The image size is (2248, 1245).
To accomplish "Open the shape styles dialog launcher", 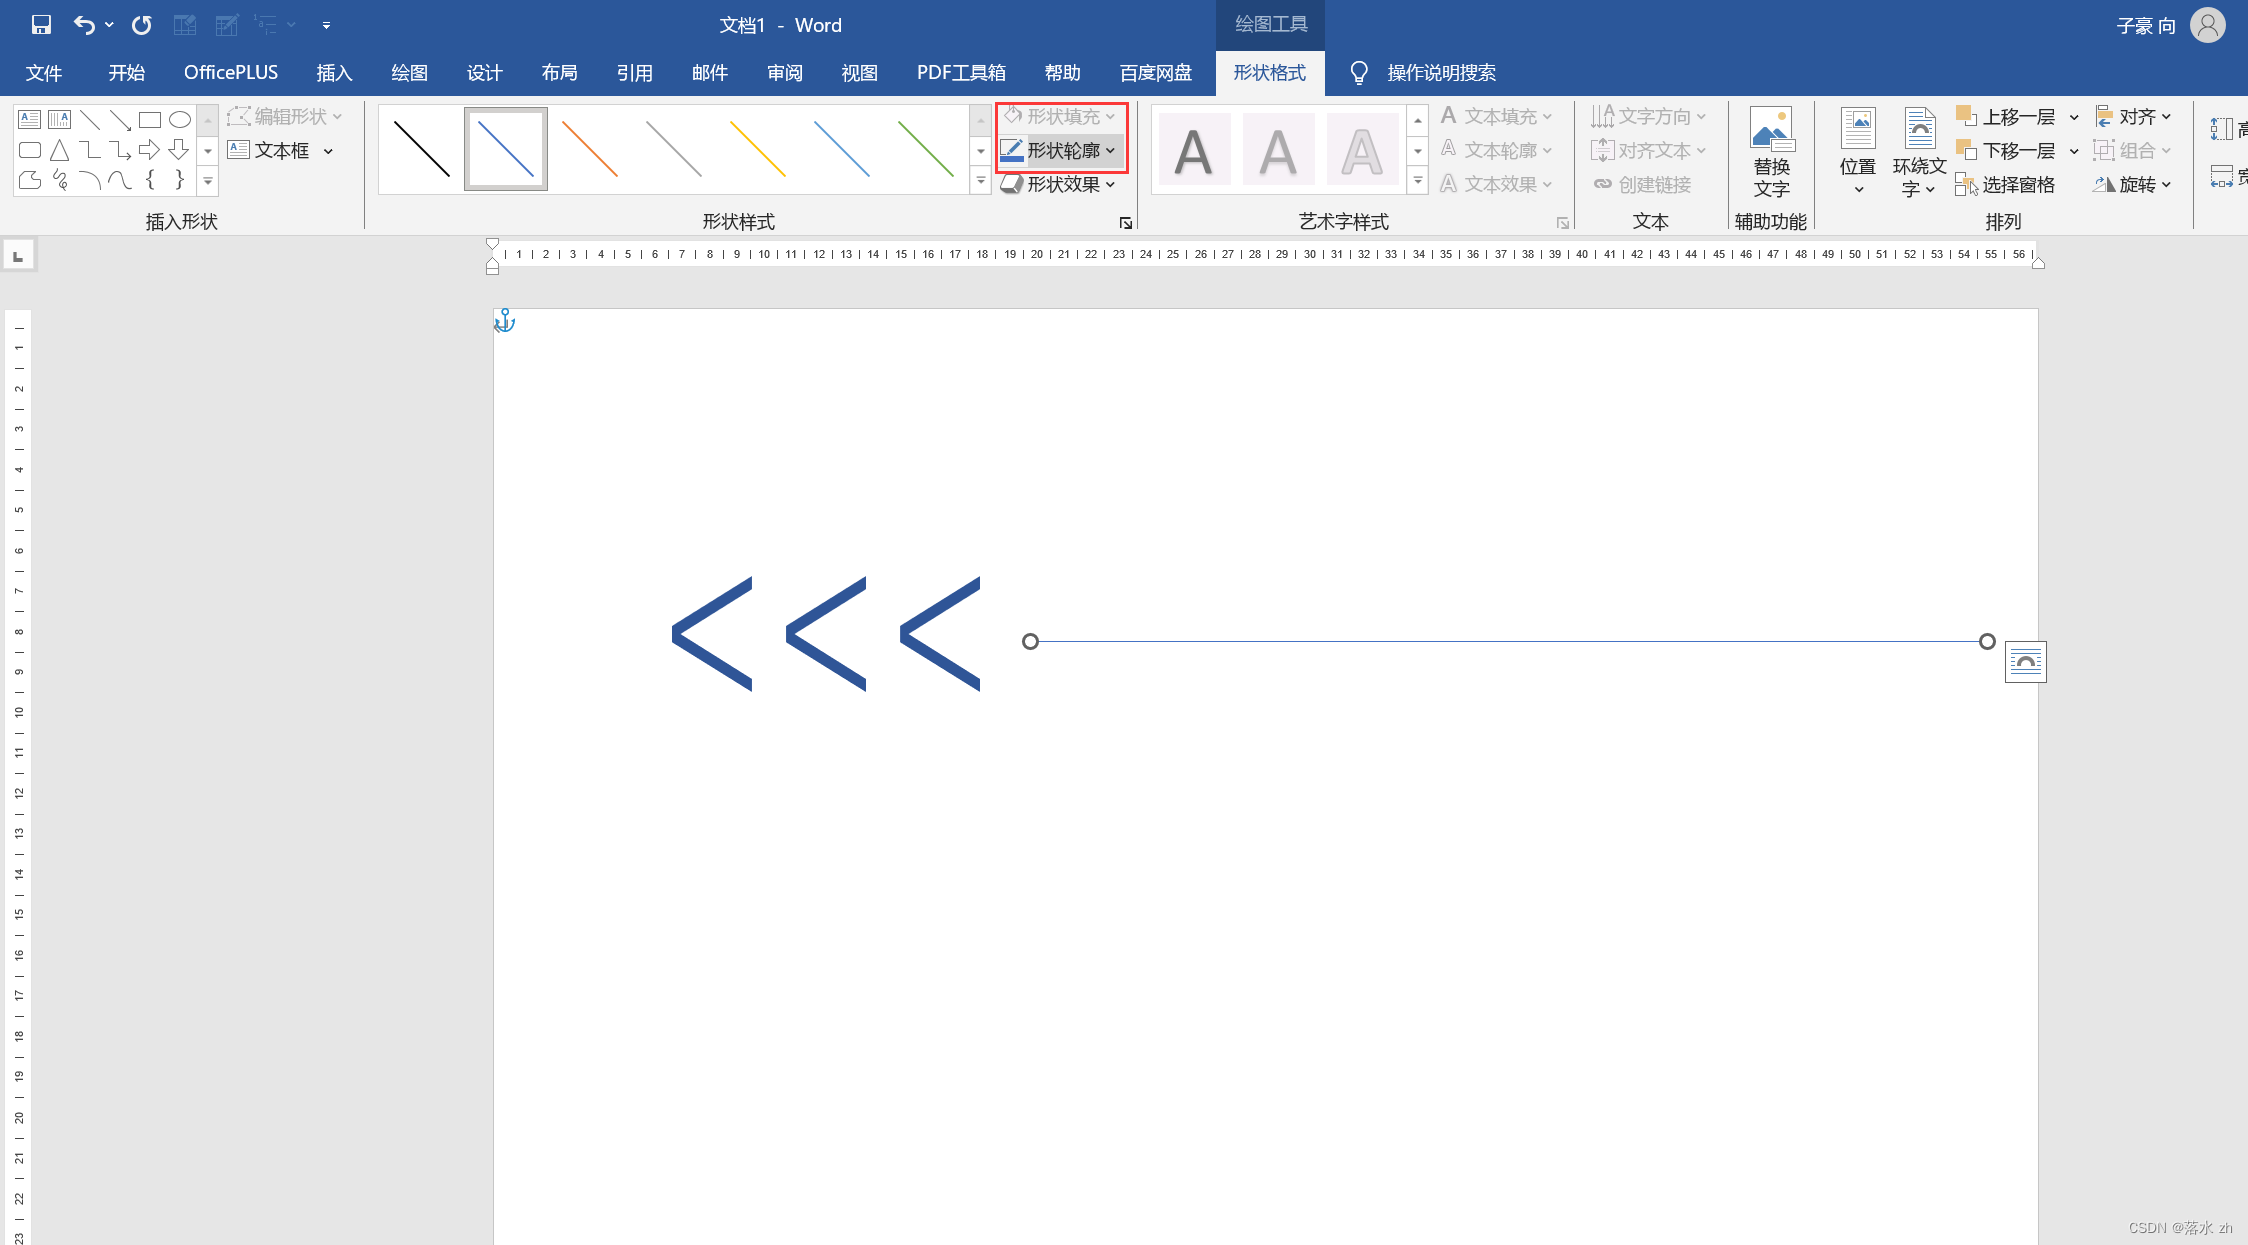I will tap(1125, 223).
